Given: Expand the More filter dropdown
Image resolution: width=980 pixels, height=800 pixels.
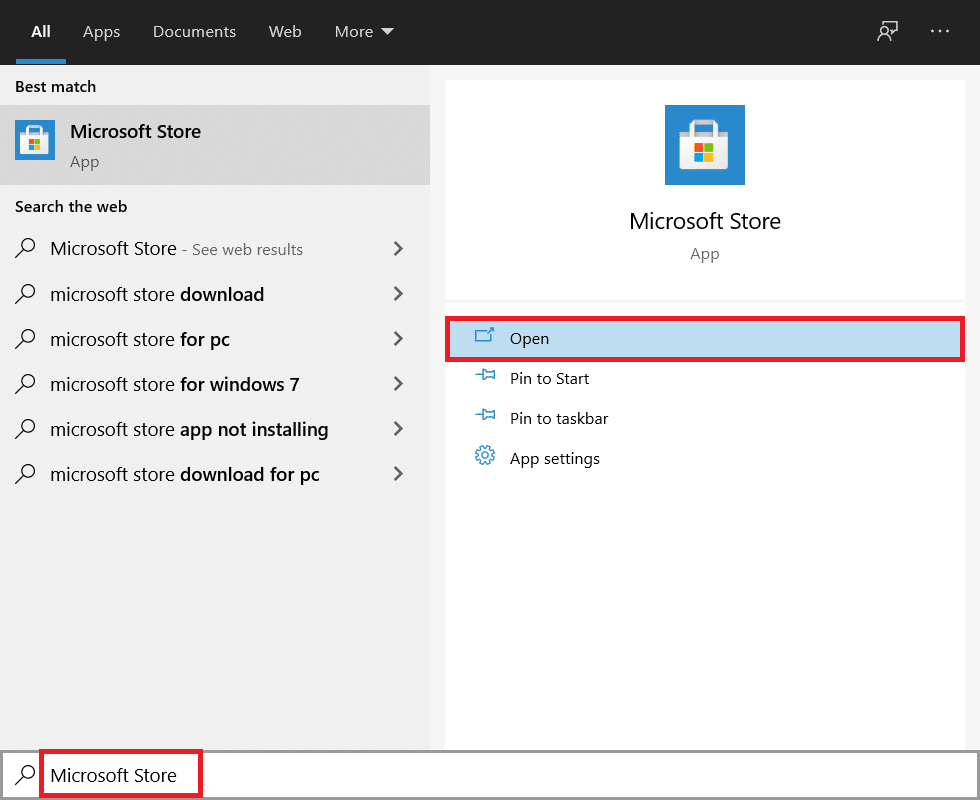Looking at the screenshot, I should pyautogui.click(x=364, y=32).
